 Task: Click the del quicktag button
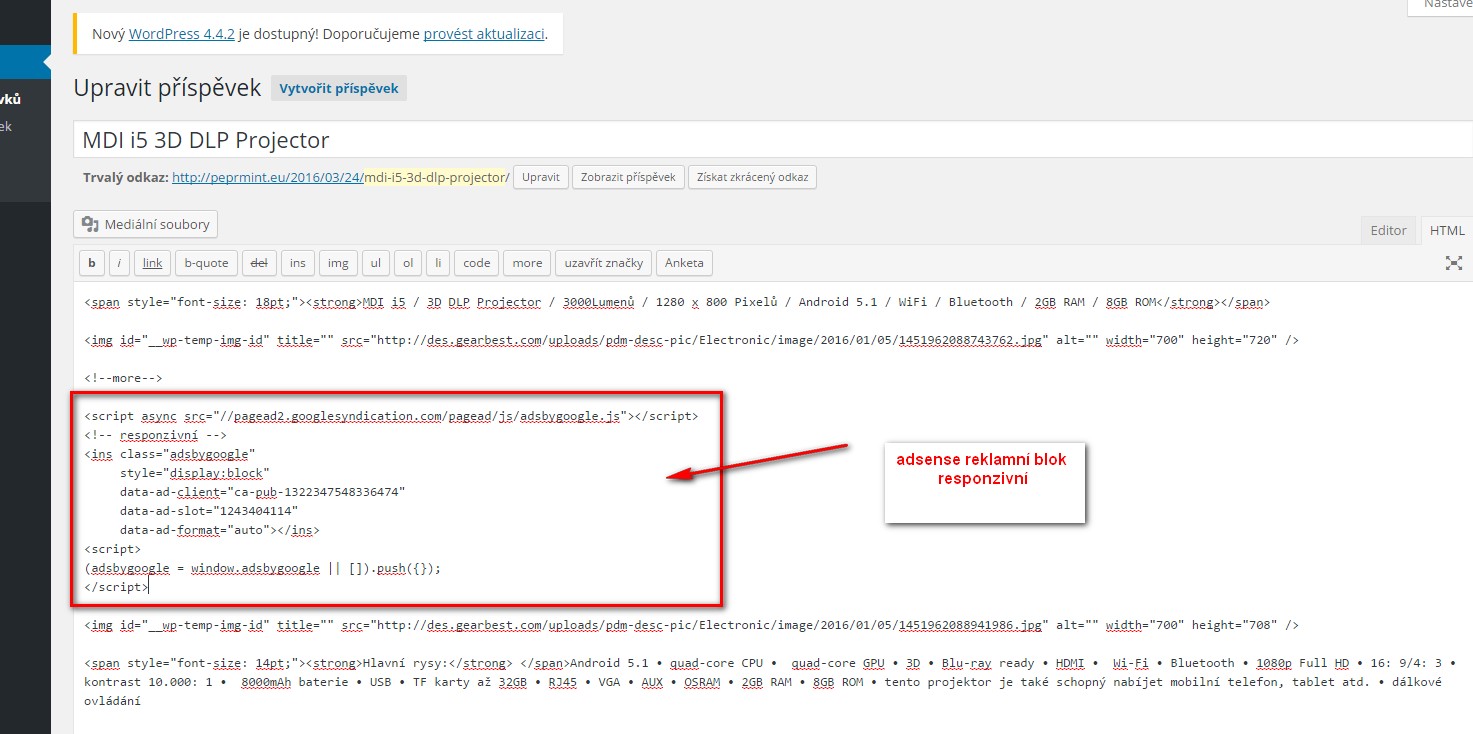click(259, 263)
